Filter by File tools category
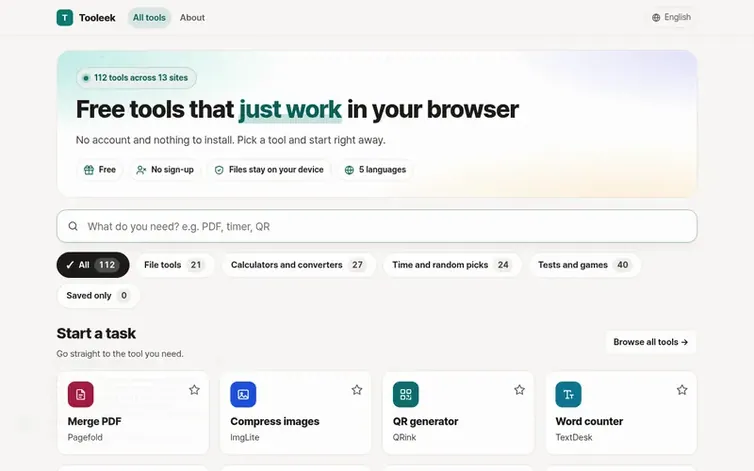 (174, 265)
